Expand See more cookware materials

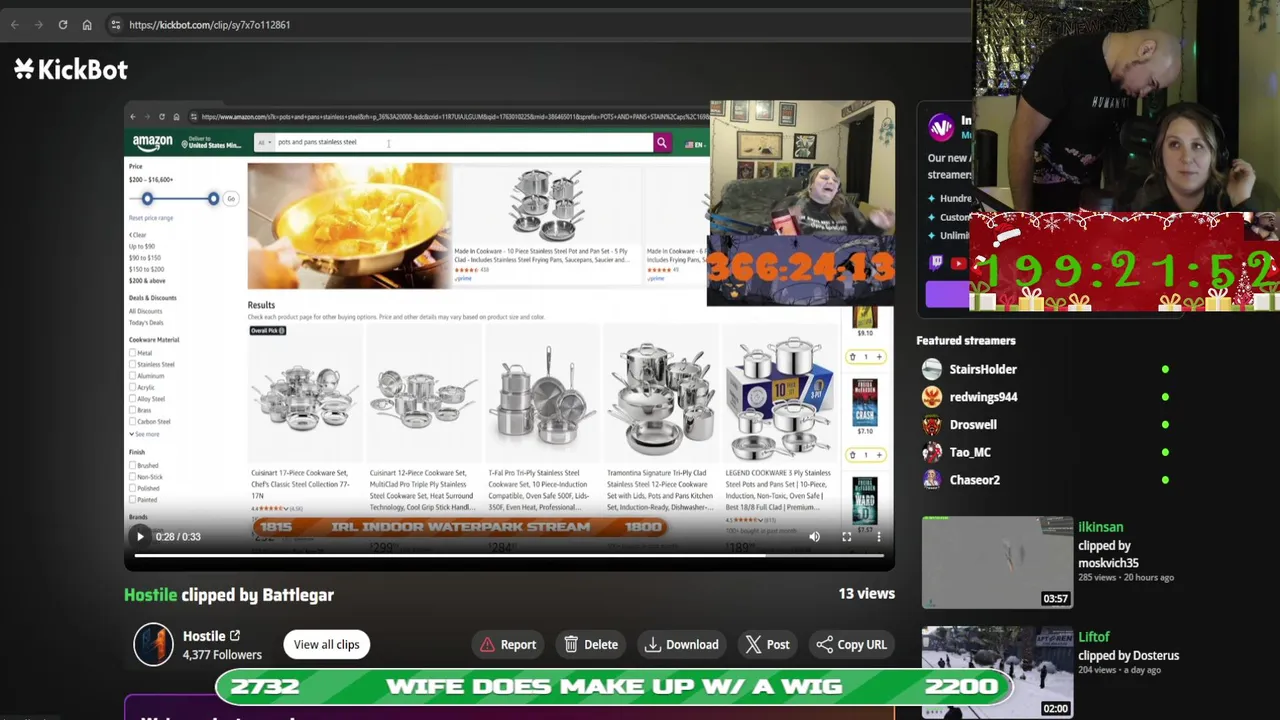tap(144, 434)
